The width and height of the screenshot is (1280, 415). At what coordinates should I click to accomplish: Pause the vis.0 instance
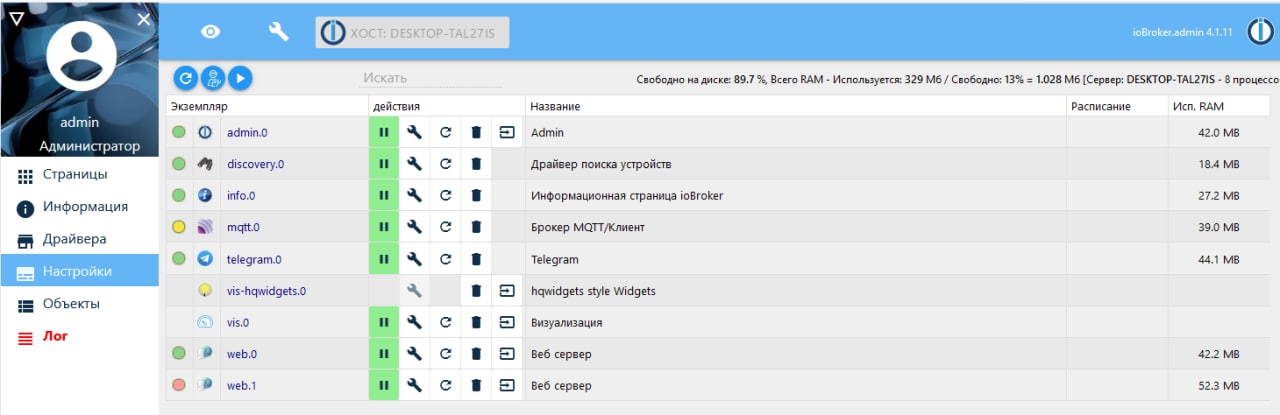383,322
